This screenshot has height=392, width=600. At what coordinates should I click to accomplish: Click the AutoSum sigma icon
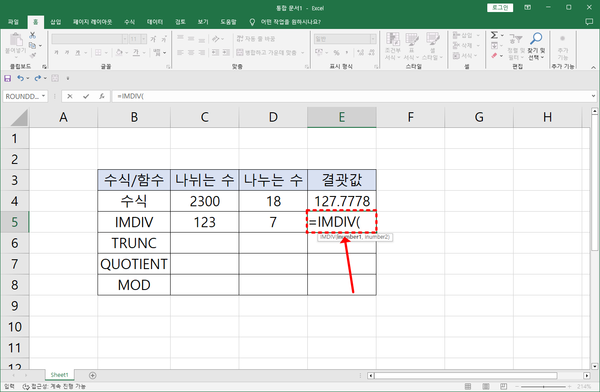click(x=494, y=35)
